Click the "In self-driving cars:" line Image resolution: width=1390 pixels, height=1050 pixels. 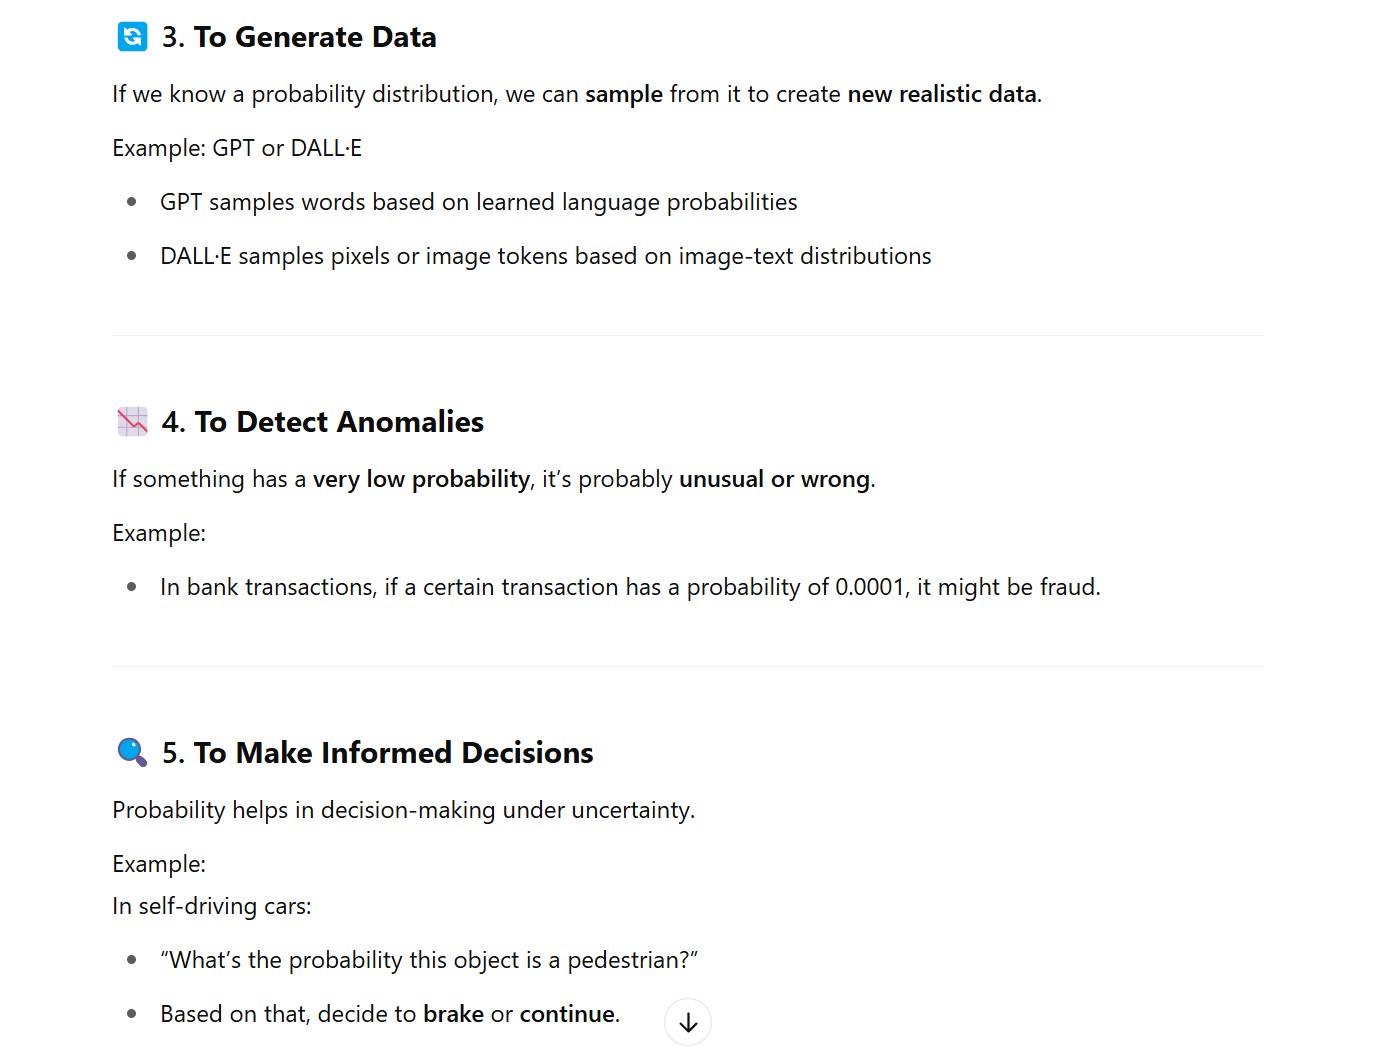click(x=212, y=906)
